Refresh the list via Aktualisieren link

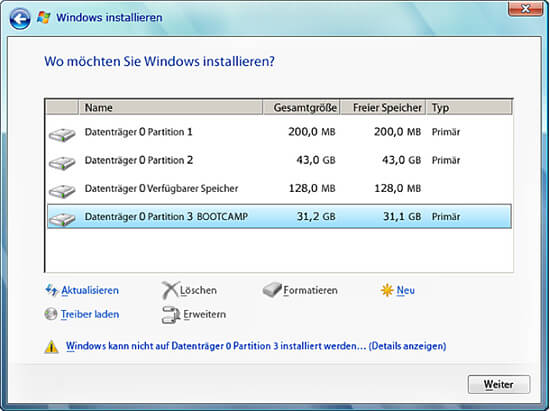click(90, 290)
